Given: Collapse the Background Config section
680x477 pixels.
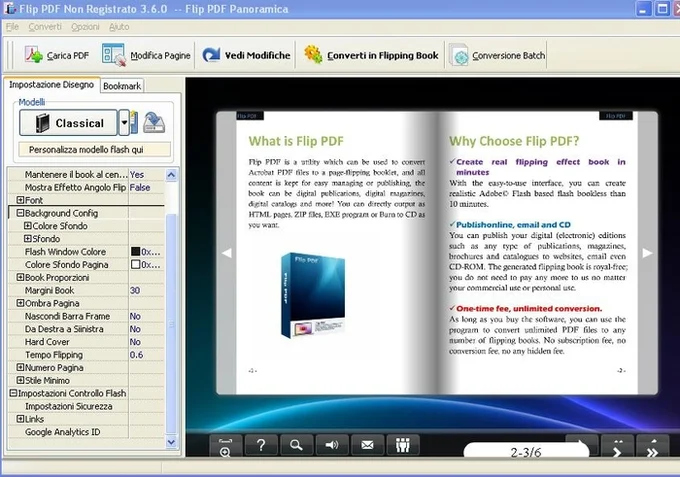Looking at the screenshot, I should click(x=20, y=213).
